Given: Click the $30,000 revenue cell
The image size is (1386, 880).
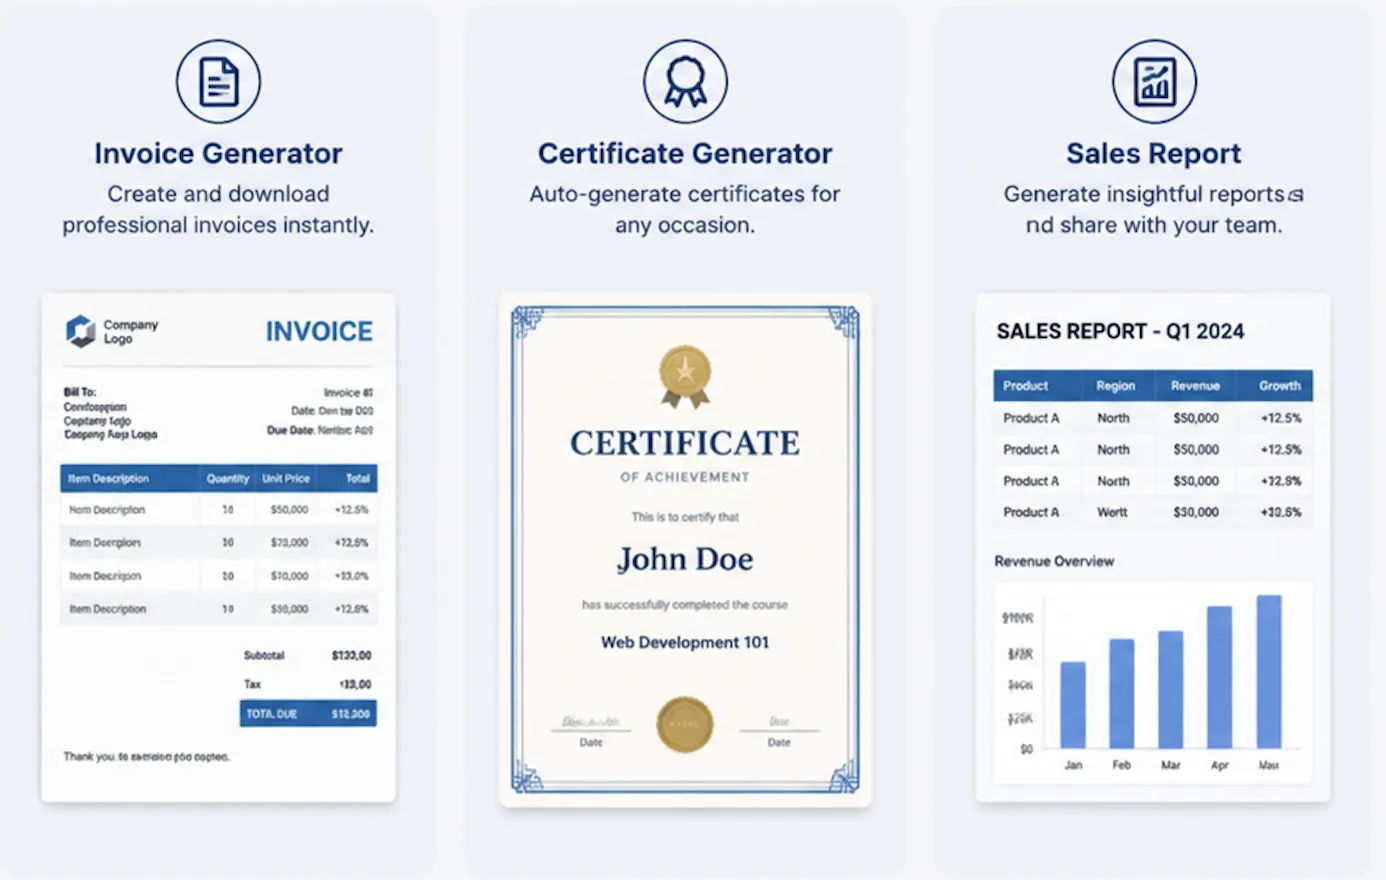Looking at the screenshot, I should pyautogui.click(x=1196, y=512).
